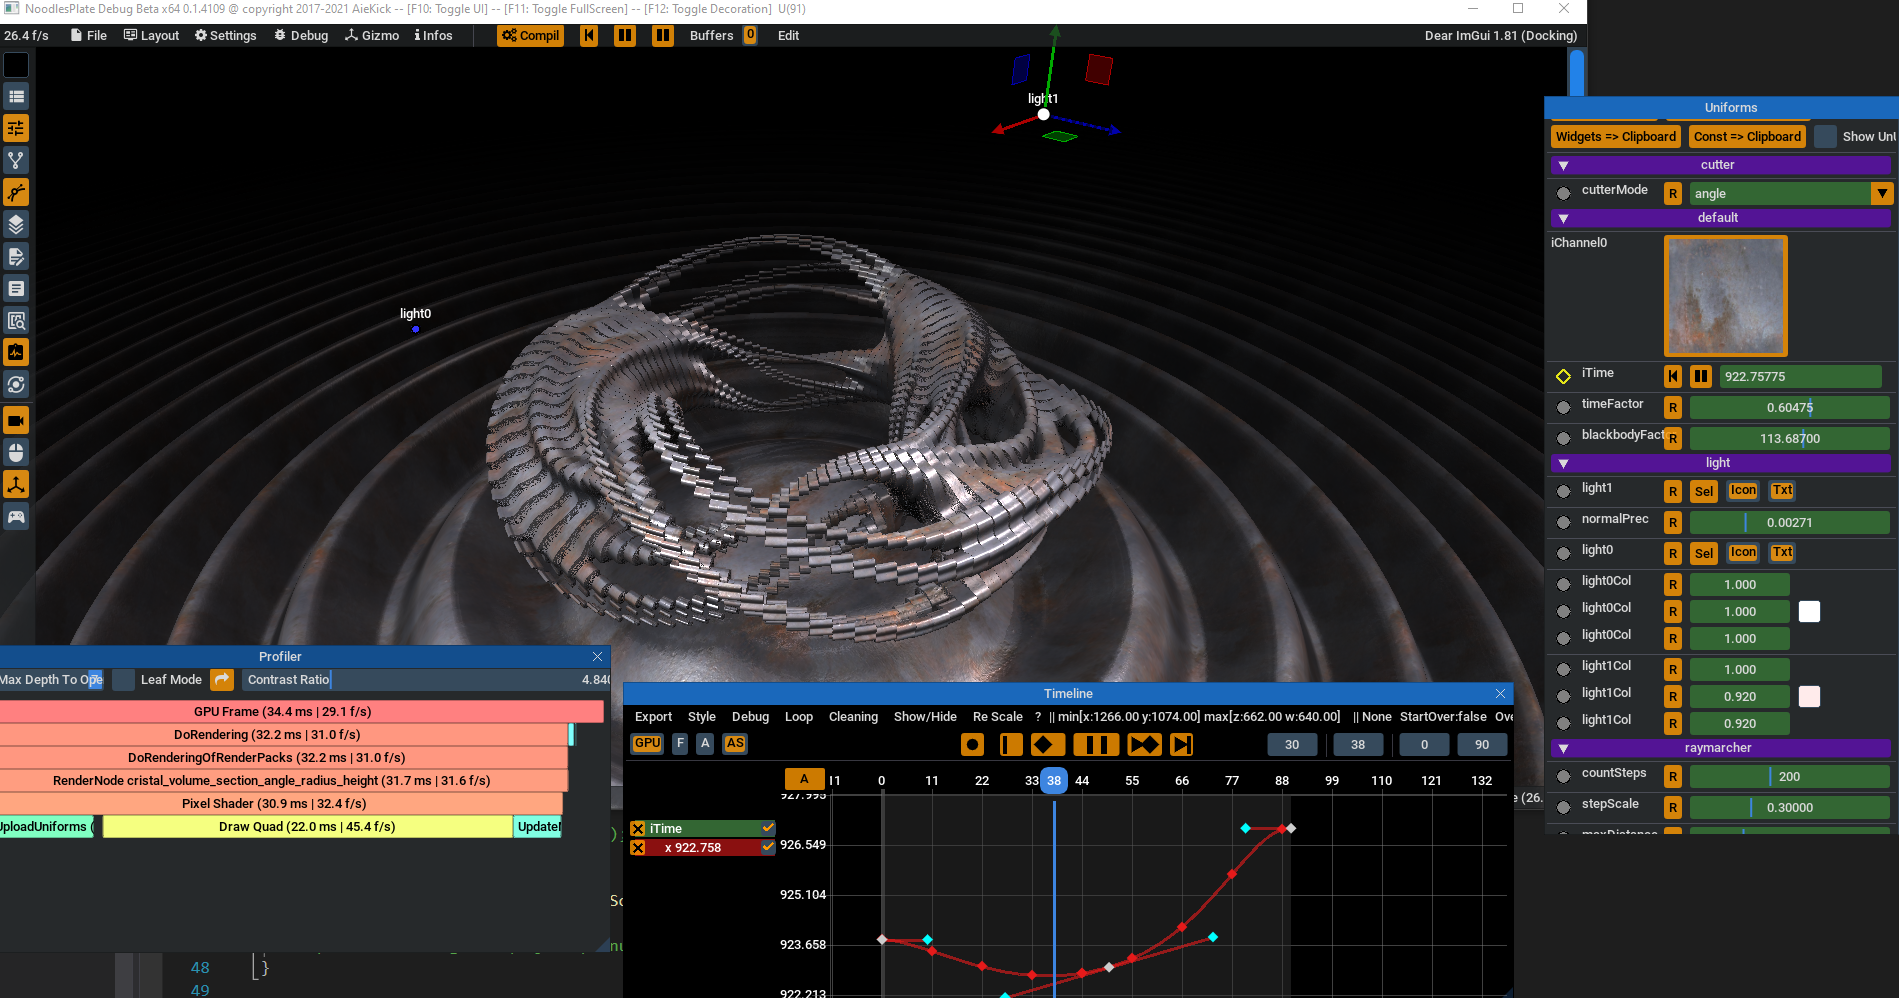Click the iChannel0 texture thumbnail

click(1725, 296)
